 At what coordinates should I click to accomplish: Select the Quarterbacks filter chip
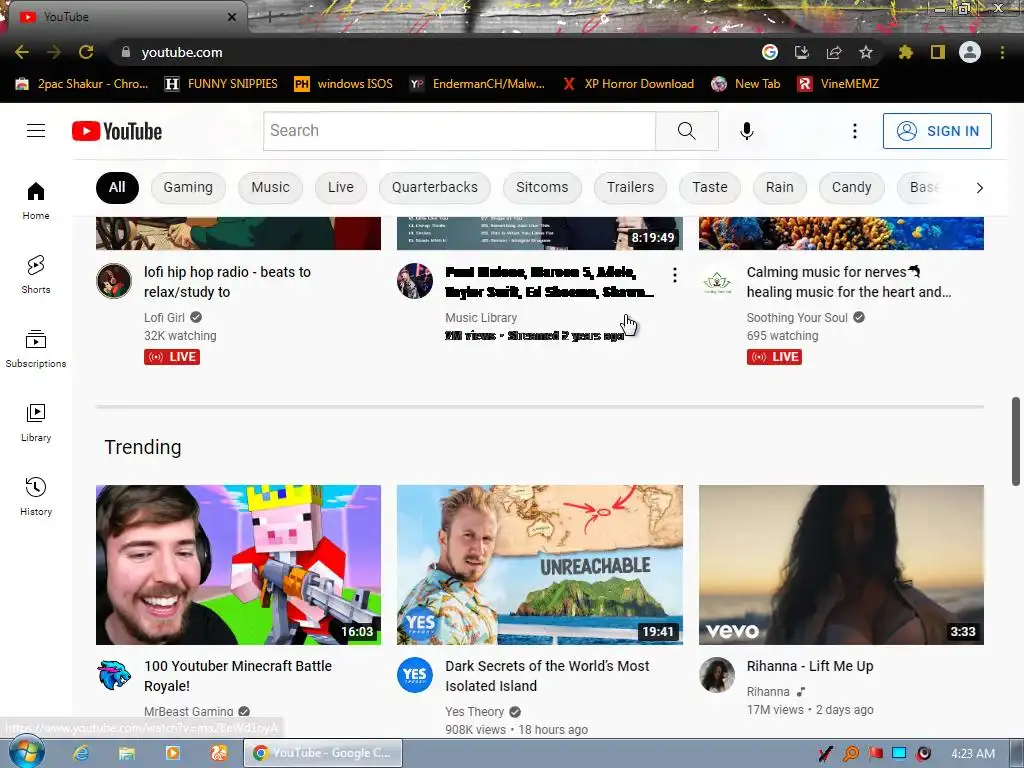click(435, 187)
